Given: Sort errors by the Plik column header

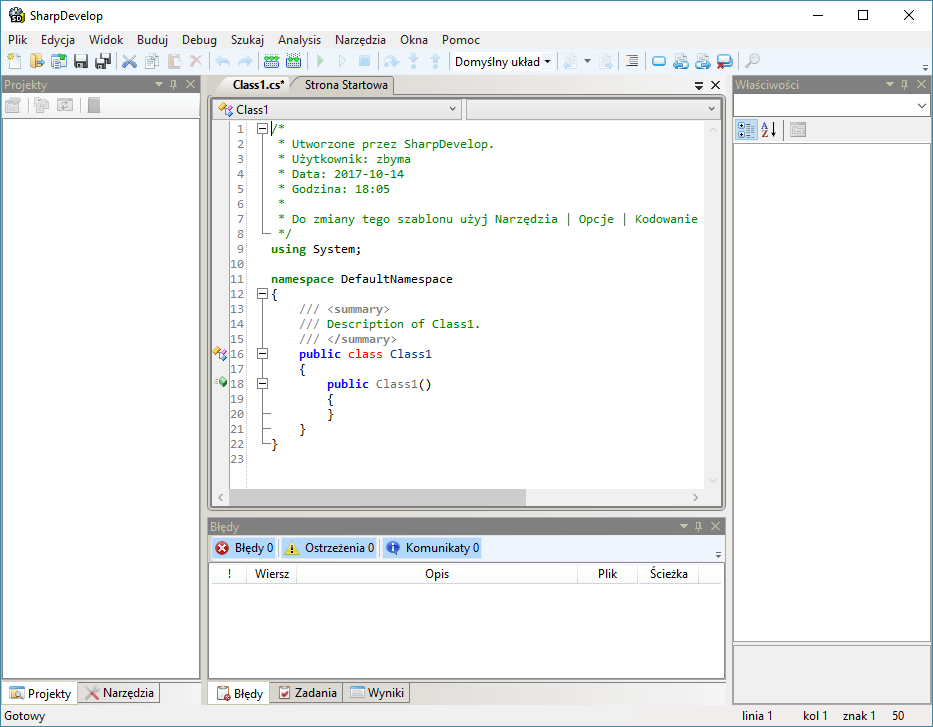Looking at the screenshot, I should (608, 574).
